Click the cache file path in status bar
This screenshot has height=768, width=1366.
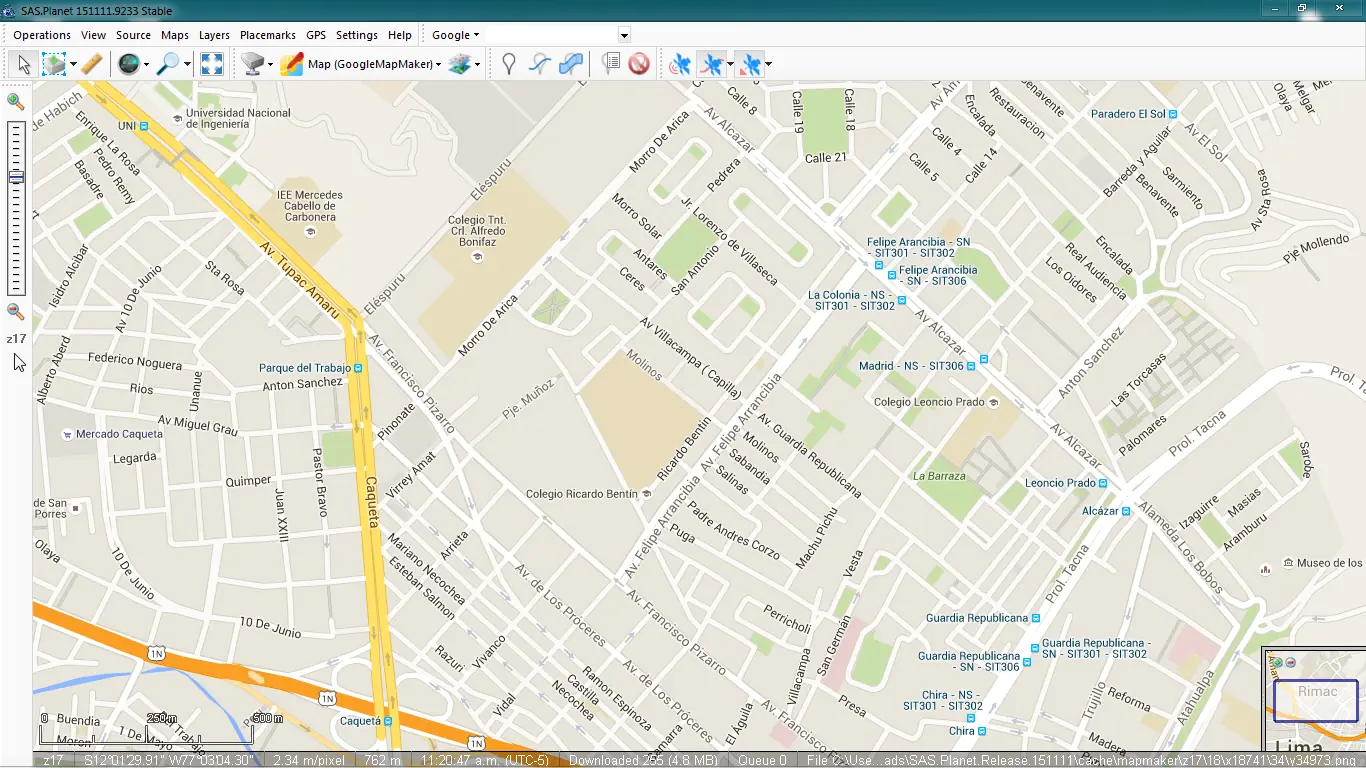(x=1081, y=760)
